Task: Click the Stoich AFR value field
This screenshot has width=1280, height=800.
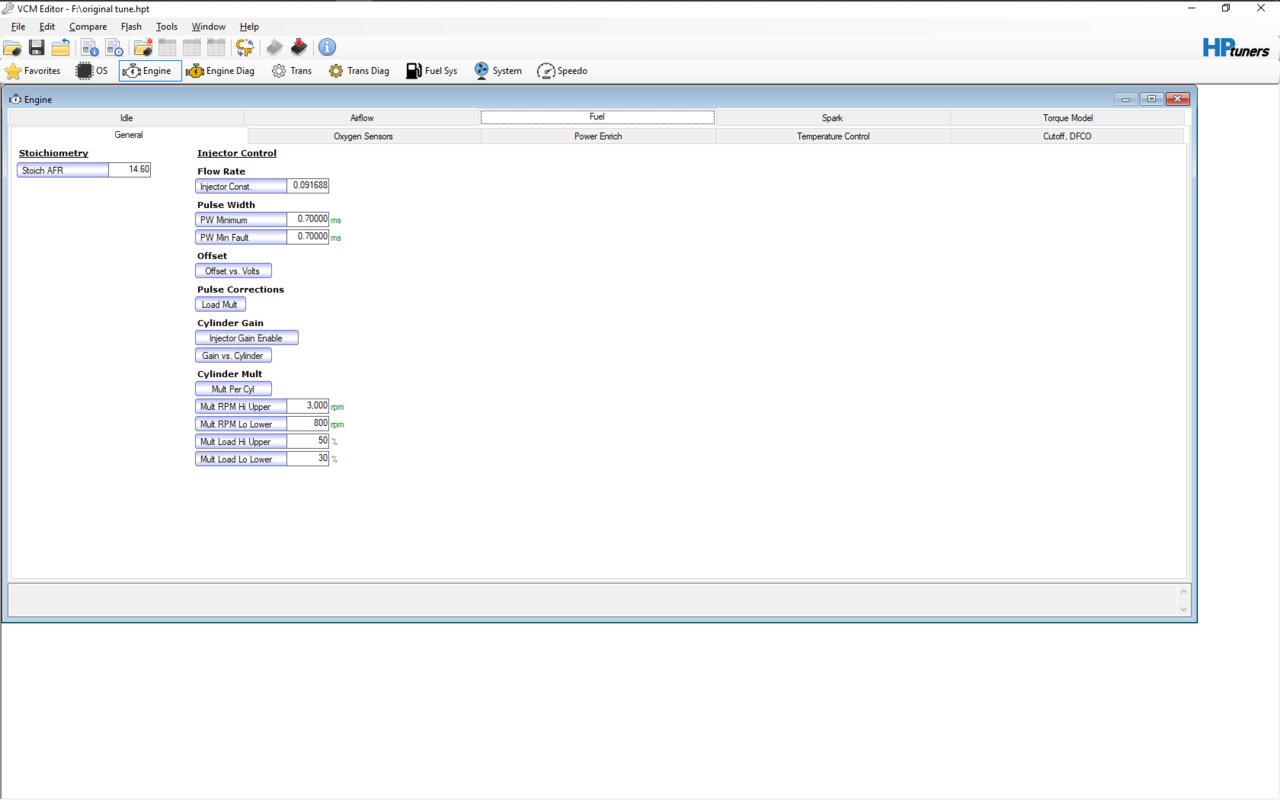Action: 130,170
